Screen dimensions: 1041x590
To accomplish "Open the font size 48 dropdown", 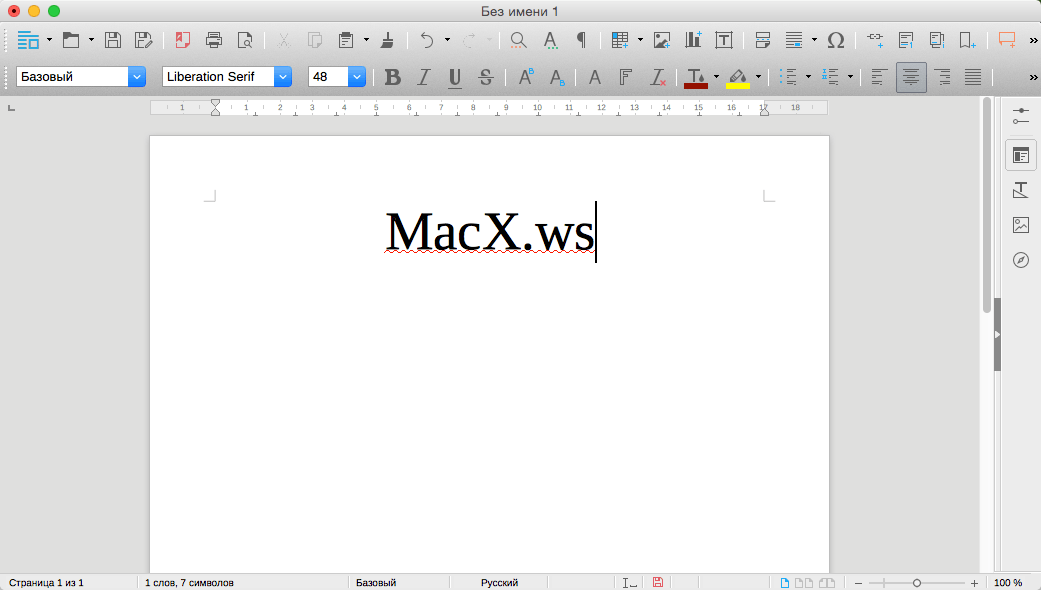I will (357, 76).
